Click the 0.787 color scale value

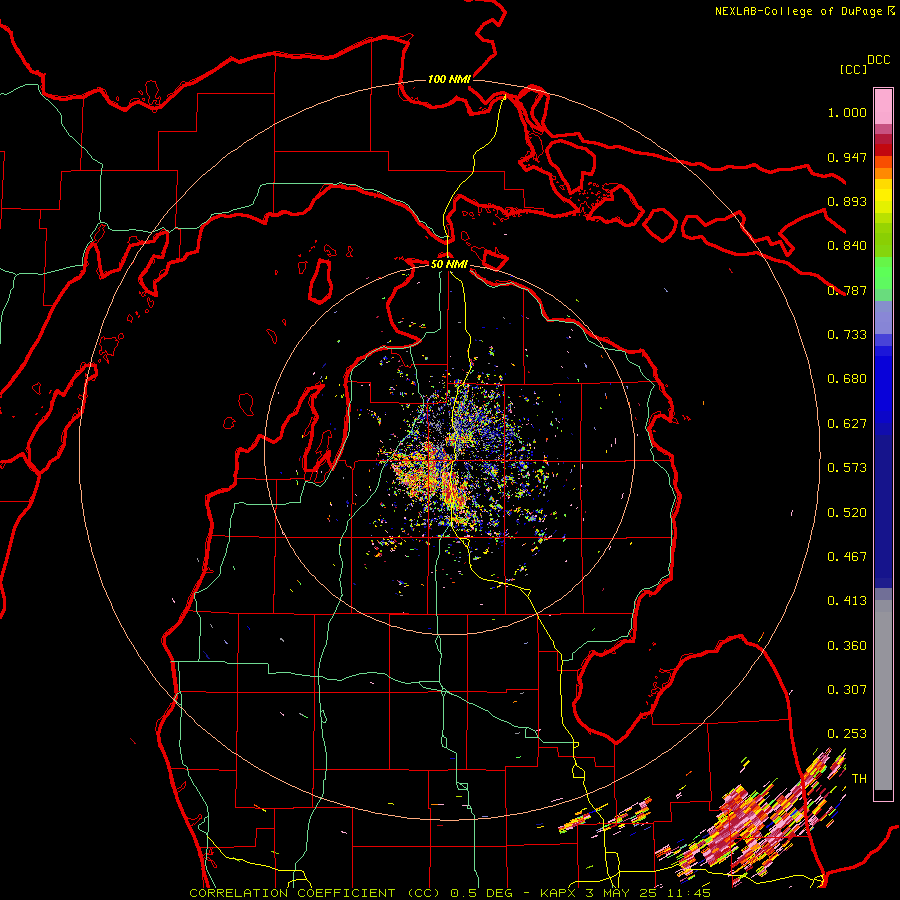tap(847, 290)
